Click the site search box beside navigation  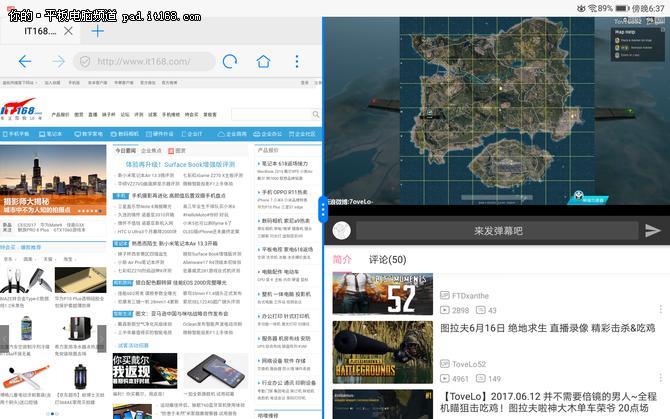pos(276,114)
